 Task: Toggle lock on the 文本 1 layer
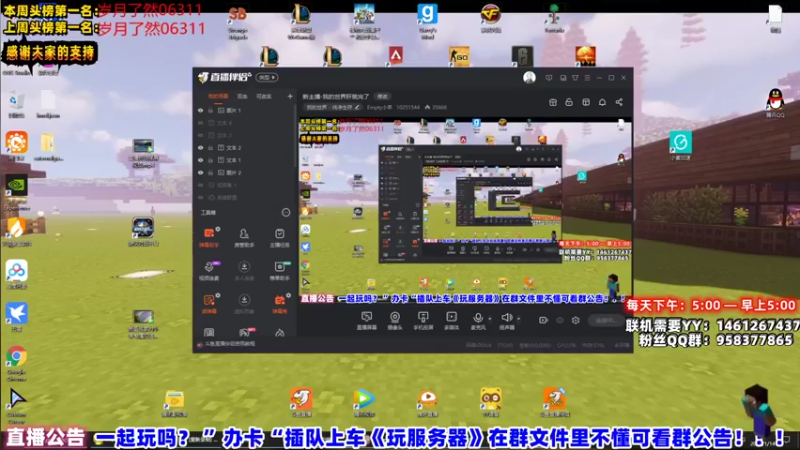tap(210, 160)
